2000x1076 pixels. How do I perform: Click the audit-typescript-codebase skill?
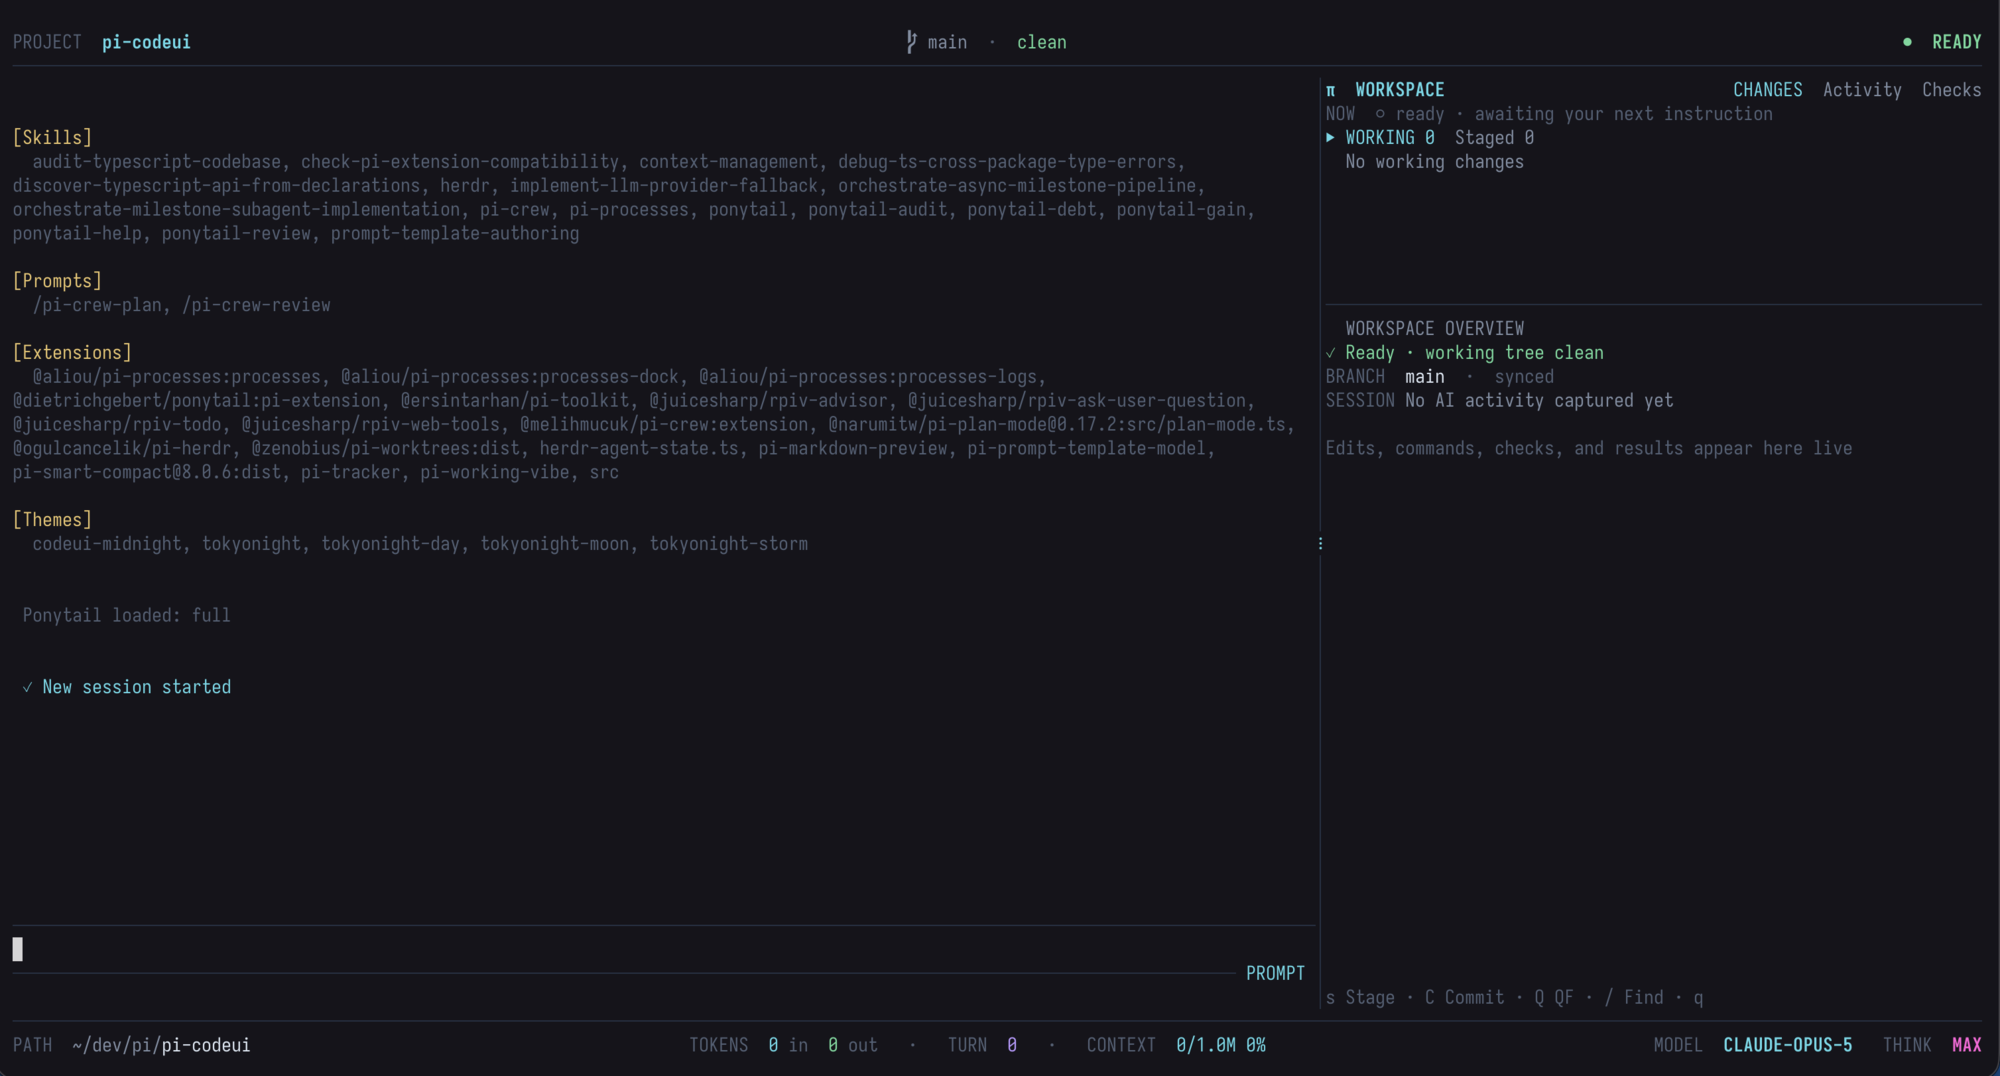[x=156, y=162]
